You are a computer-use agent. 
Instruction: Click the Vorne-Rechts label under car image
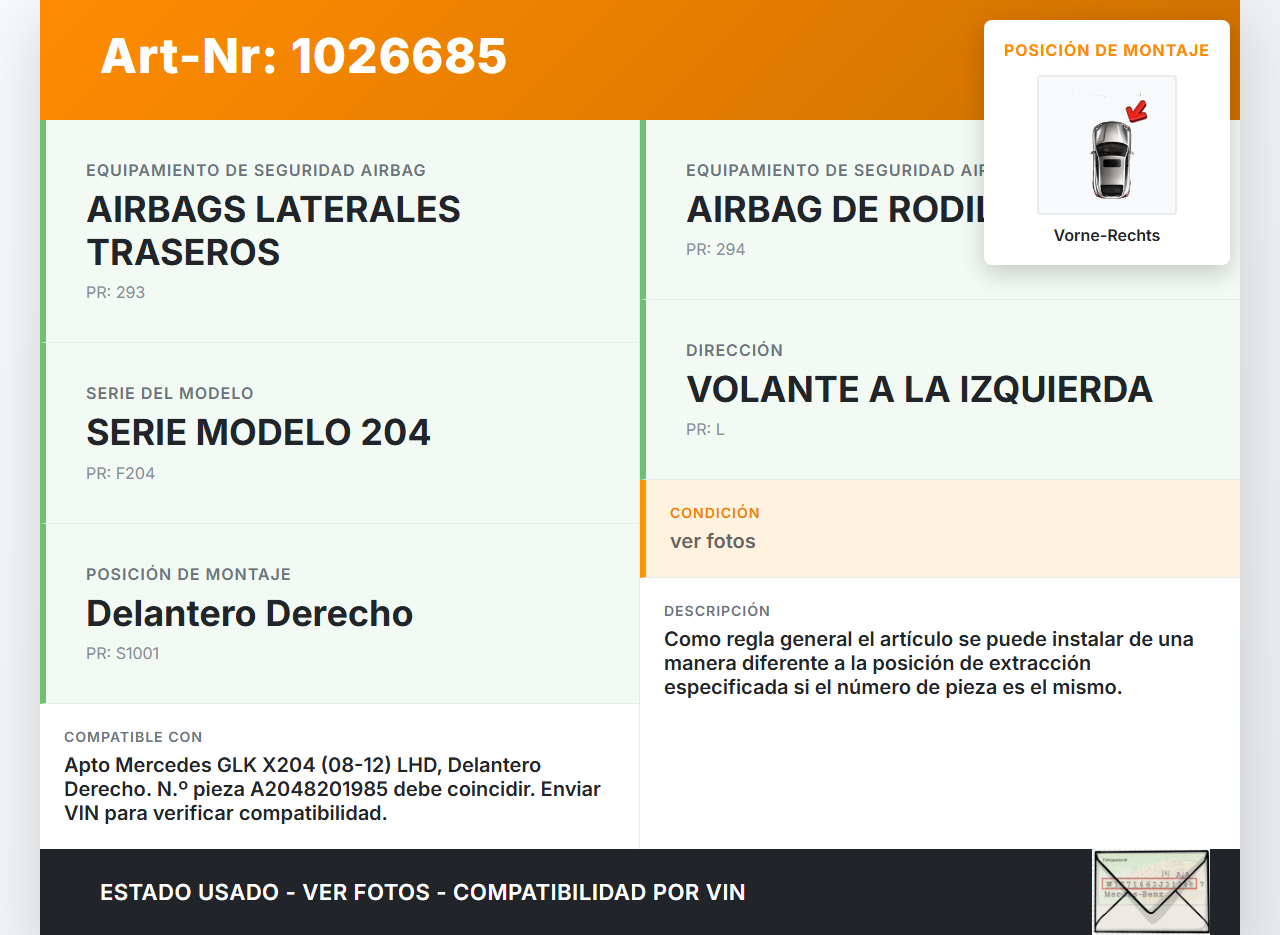[x=1106, y=236]
